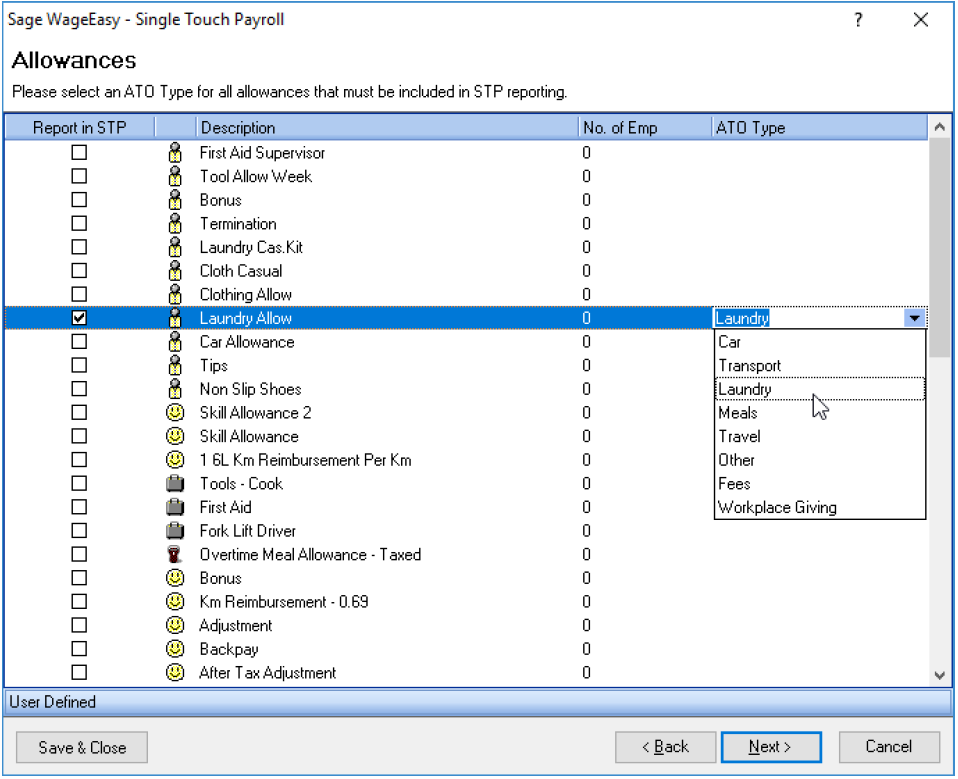
Task: Proceed with the Next button
Action: [770, 747]
